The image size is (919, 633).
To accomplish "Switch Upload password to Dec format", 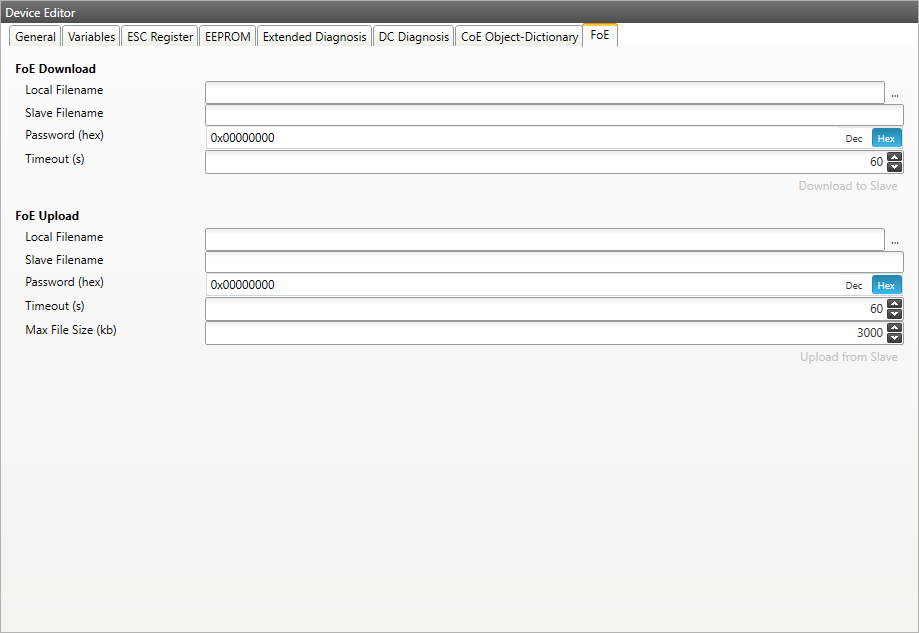I will point(854,286).
